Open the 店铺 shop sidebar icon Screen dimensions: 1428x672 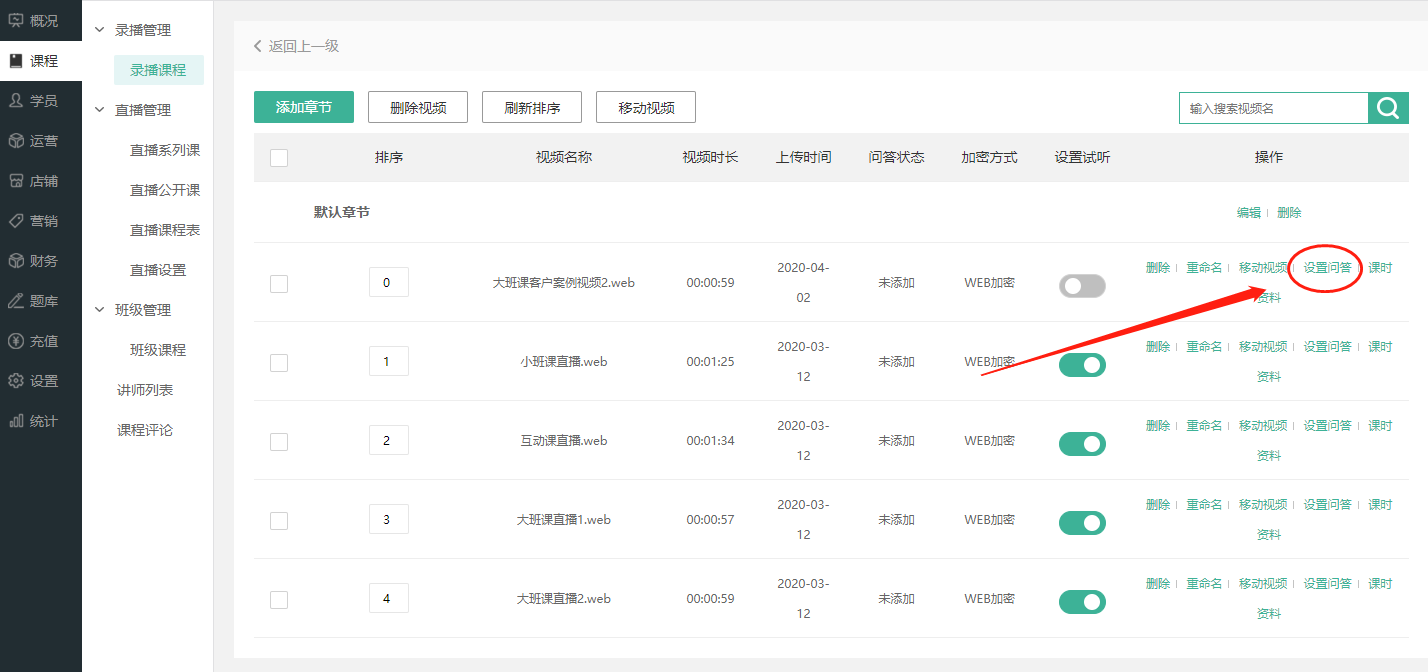(x=16, y=180)
